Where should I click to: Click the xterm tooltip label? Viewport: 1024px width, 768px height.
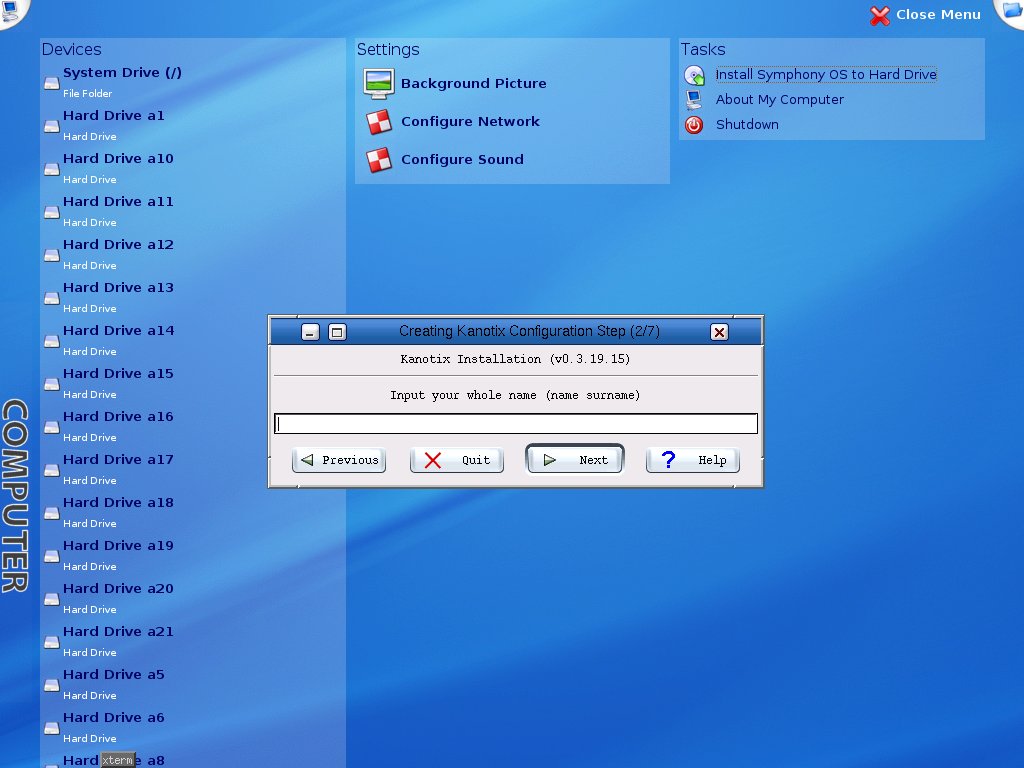(x=118, y=760)
